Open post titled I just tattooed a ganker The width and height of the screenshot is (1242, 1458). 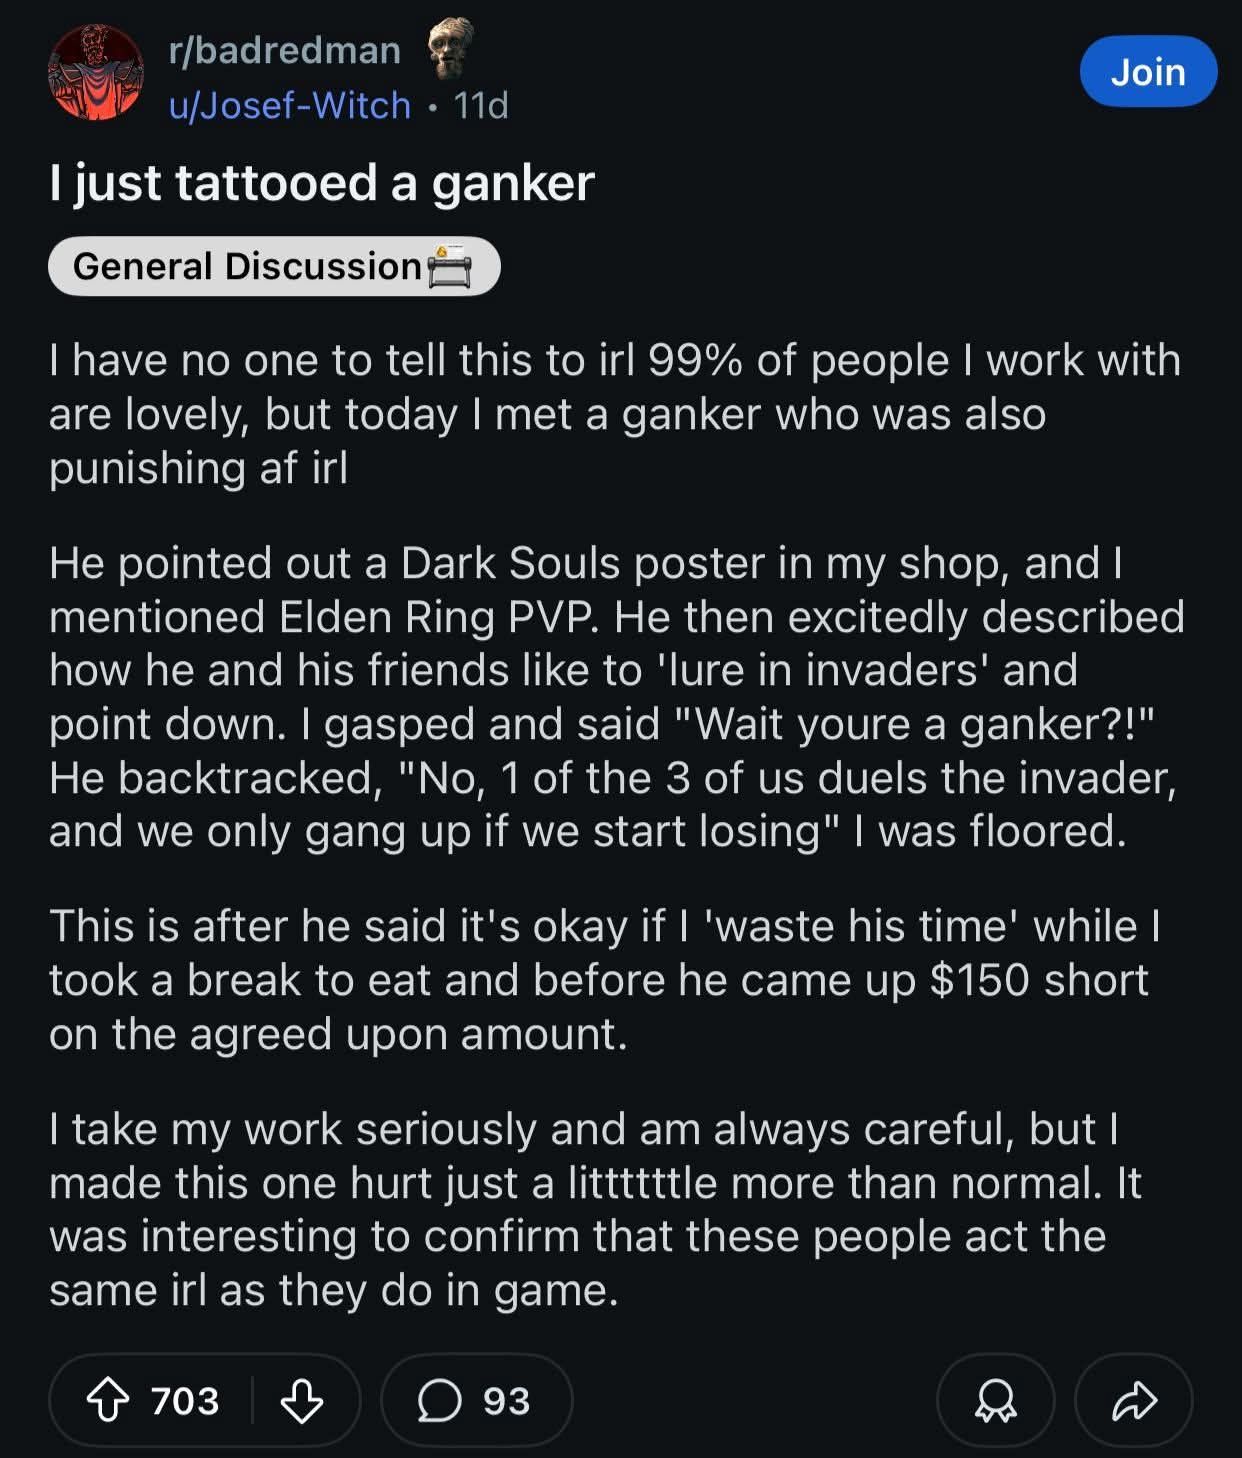322,183
